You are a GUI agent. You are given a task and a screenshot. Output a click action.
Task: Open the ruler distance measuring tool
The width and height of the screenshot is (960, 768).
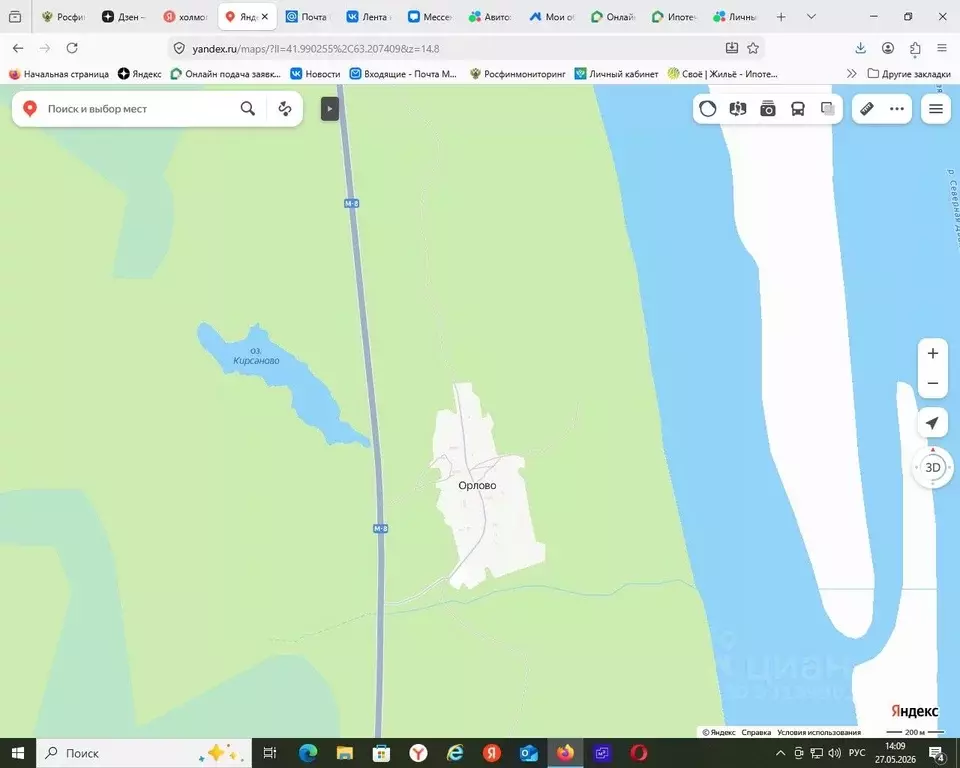click(867, 109)
